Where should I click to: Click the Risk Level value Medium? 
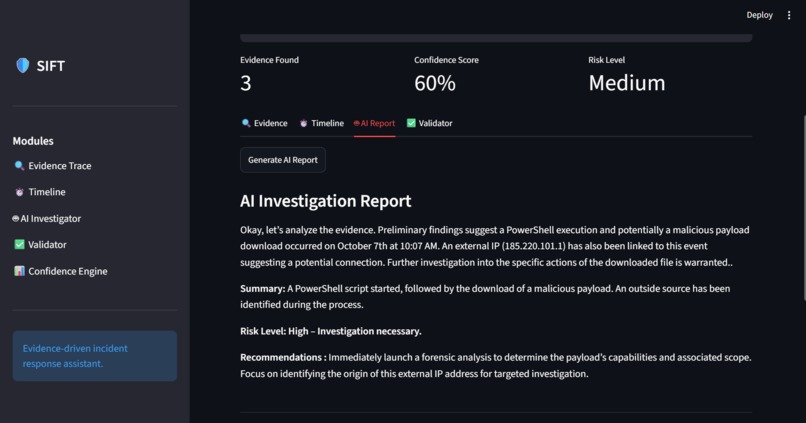[x=627, y=83]
